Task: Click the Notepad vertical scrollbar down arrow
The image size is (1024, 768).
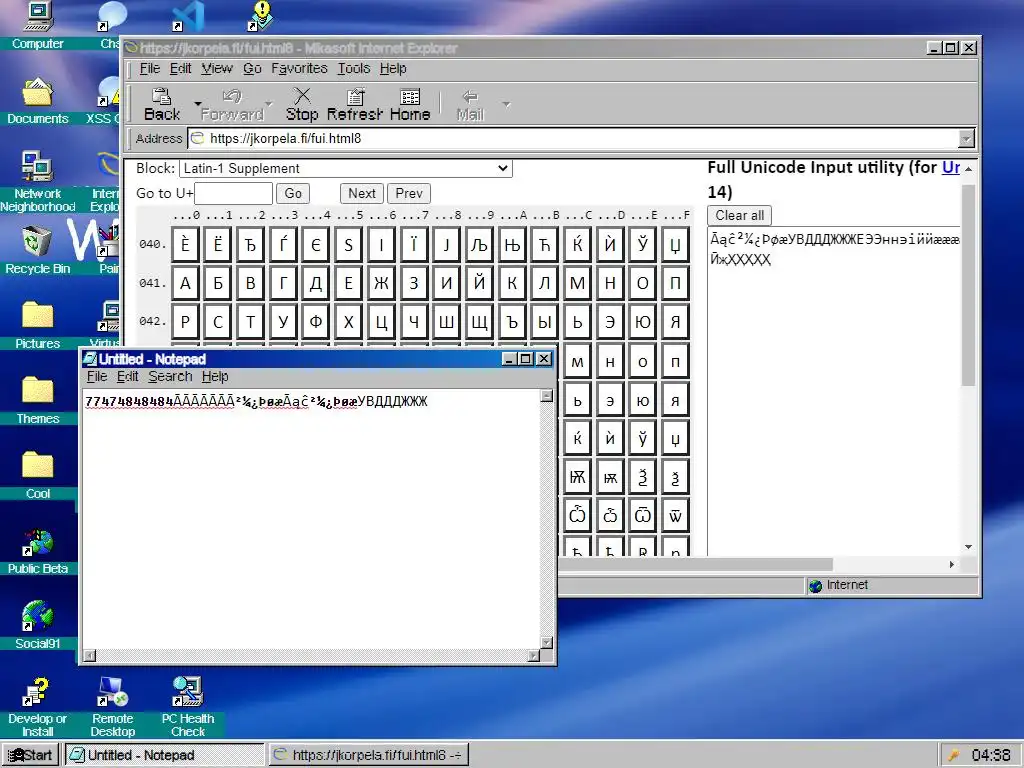Action: [x=547, y=643]
